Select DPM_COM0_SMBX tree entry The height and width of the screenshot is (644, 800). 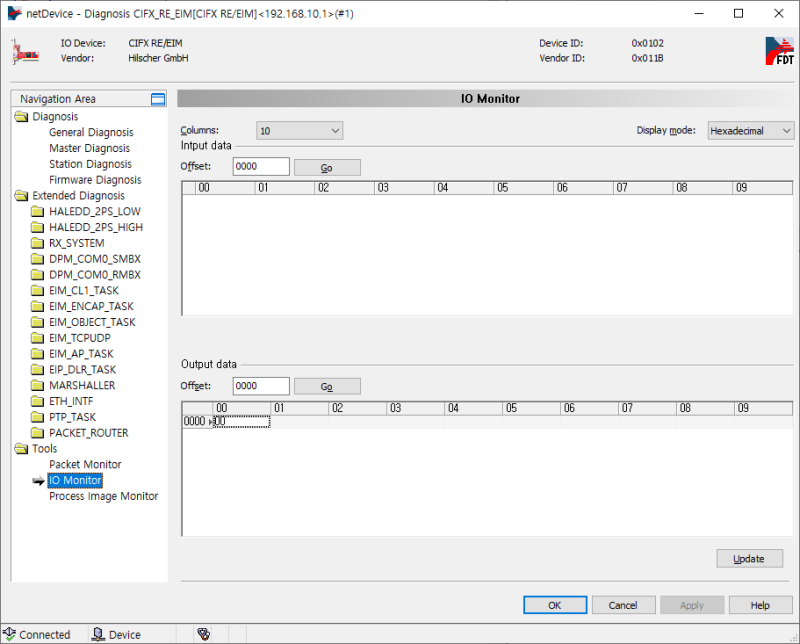coord(95,259)
